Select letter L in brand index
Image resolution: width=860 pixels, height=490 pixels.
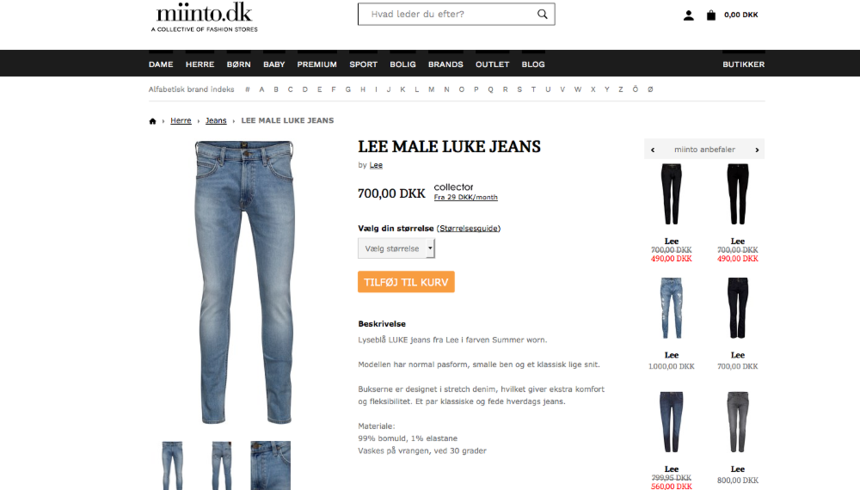417,89
